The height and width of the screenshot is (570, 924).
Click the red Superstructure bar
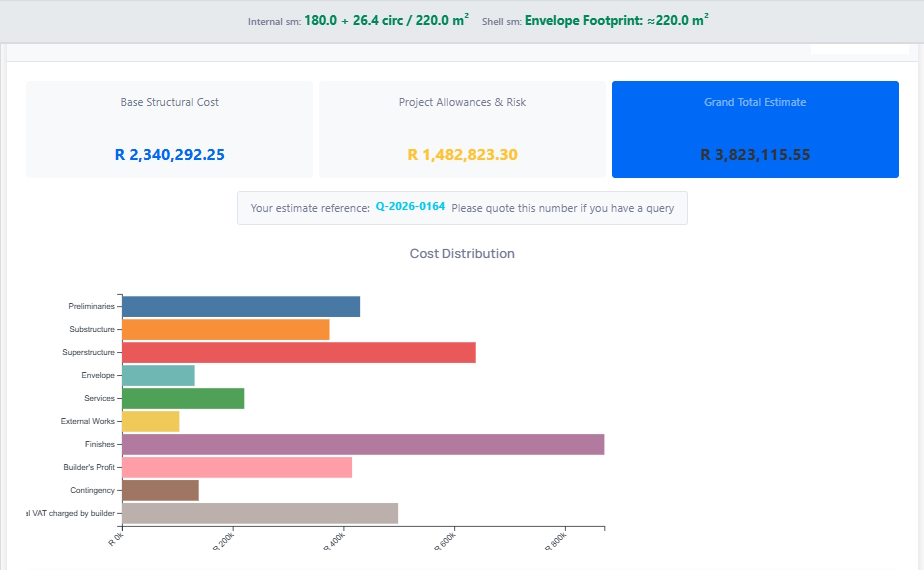click(x=299, y=352)
